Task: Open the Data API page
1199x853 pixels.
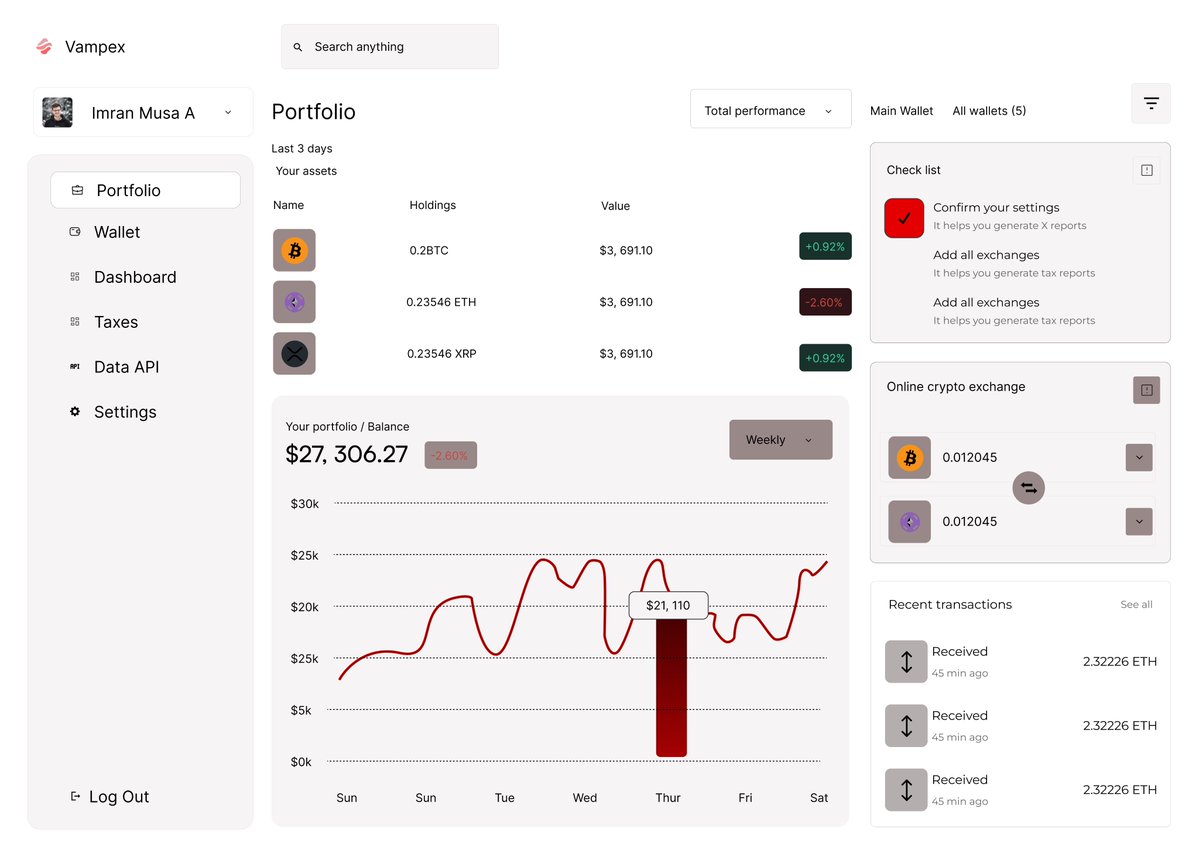Action: pos(125,367)
